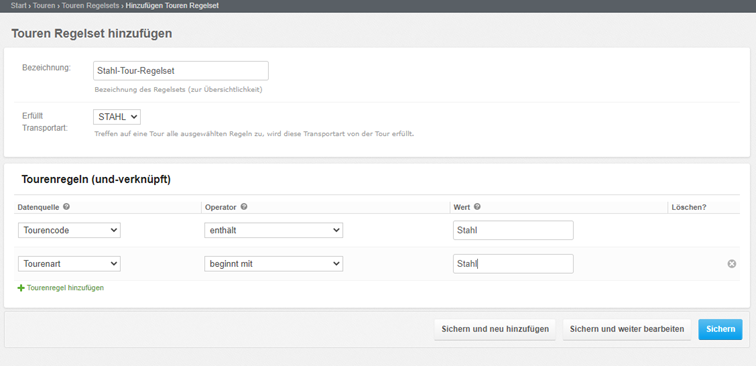Delete the Tourenart rule with the X icon

[x=731, y=264]
